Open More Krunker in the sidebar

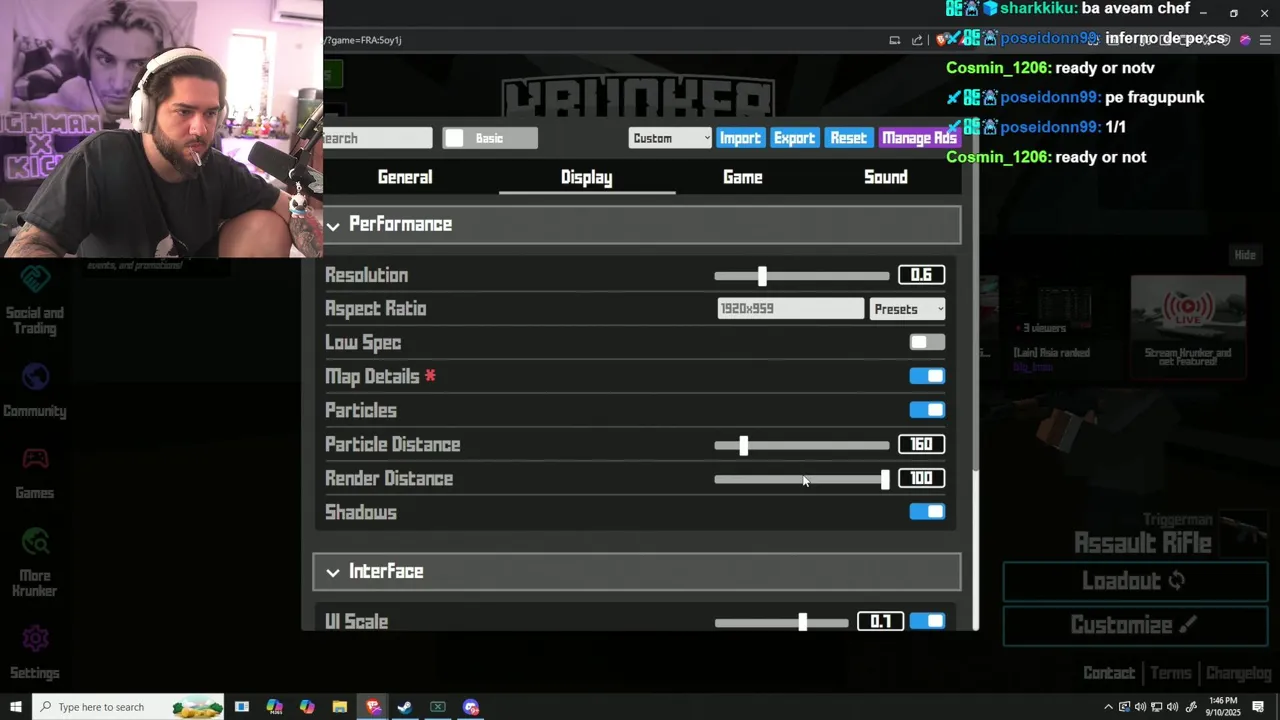[35, 563]
